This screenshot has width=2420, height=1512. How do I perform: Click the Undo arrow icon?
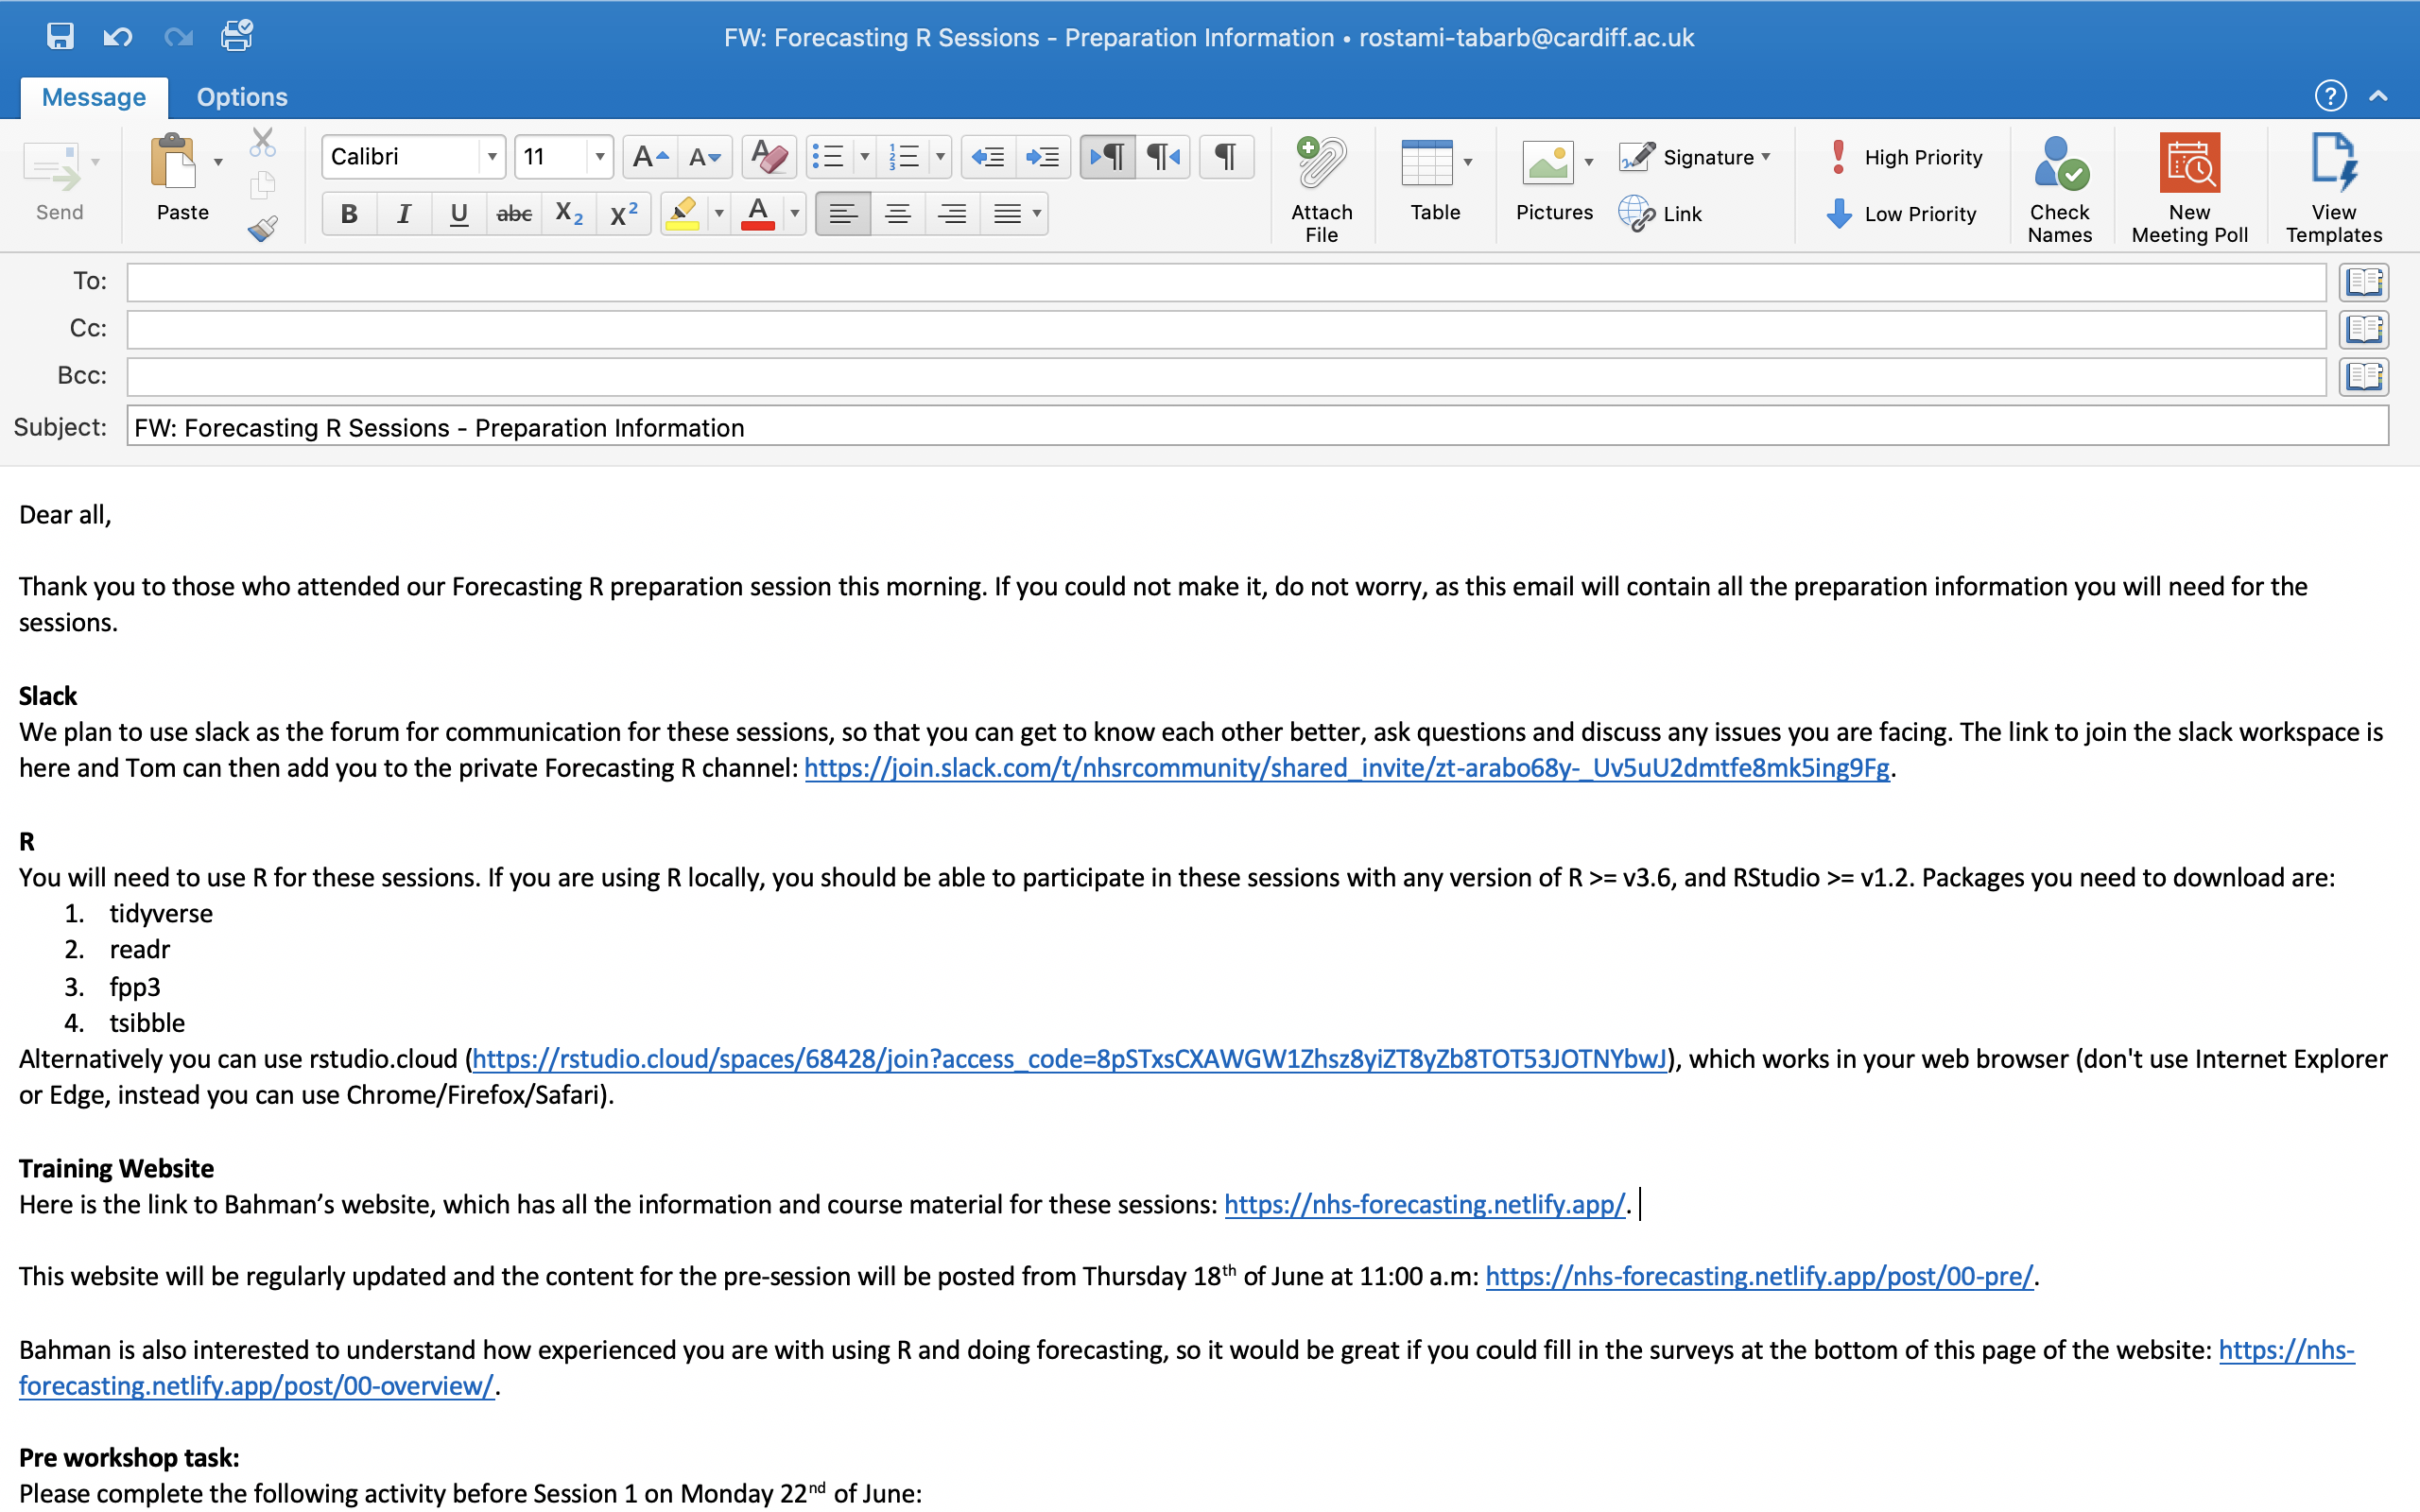coord(118,37)
